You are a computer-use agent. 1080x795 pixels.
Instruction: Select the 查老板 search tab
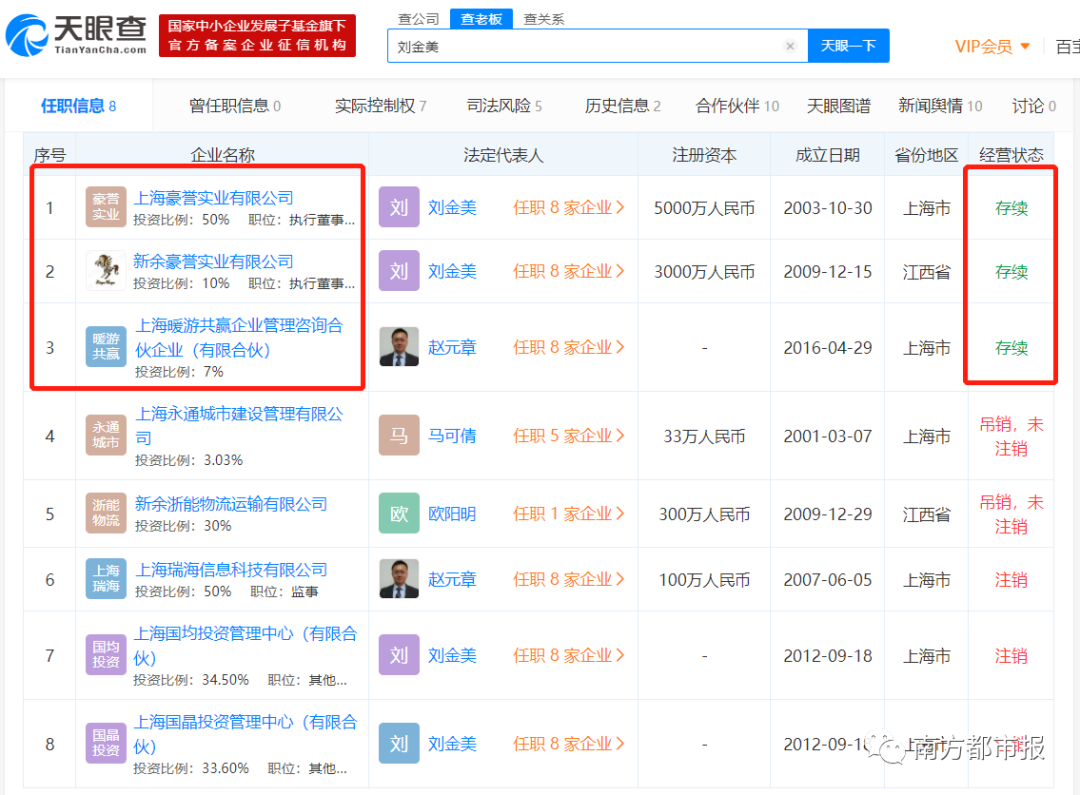click(481, 19)
